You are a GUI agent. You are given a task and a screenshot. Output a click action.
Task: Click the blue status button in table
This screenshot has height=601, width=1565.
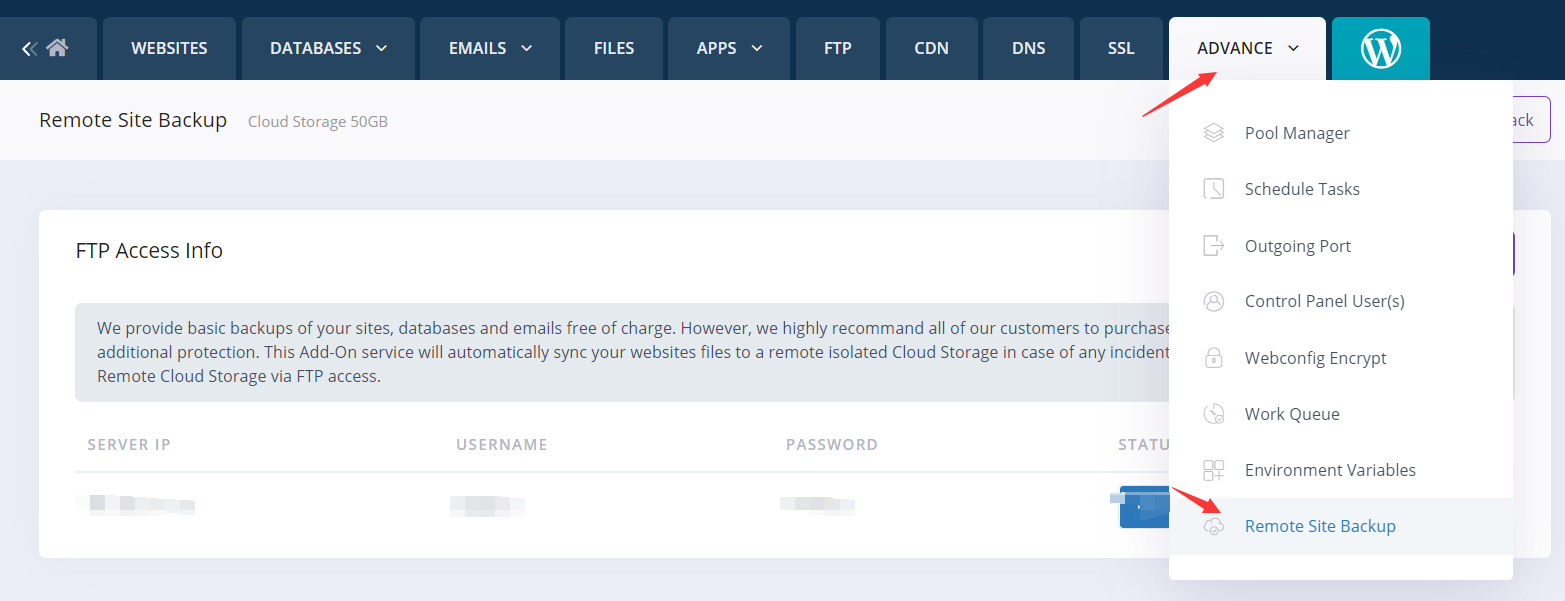coord(1144,507)
